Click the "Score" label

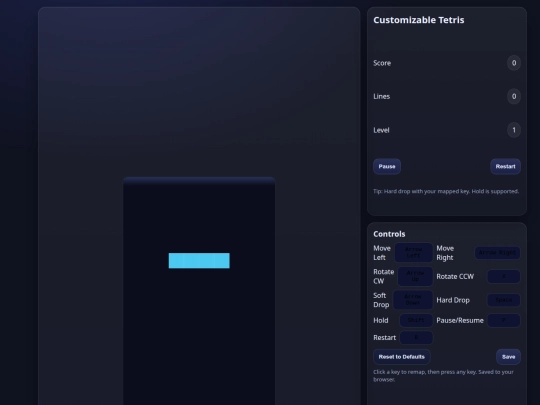pos(382,63)
